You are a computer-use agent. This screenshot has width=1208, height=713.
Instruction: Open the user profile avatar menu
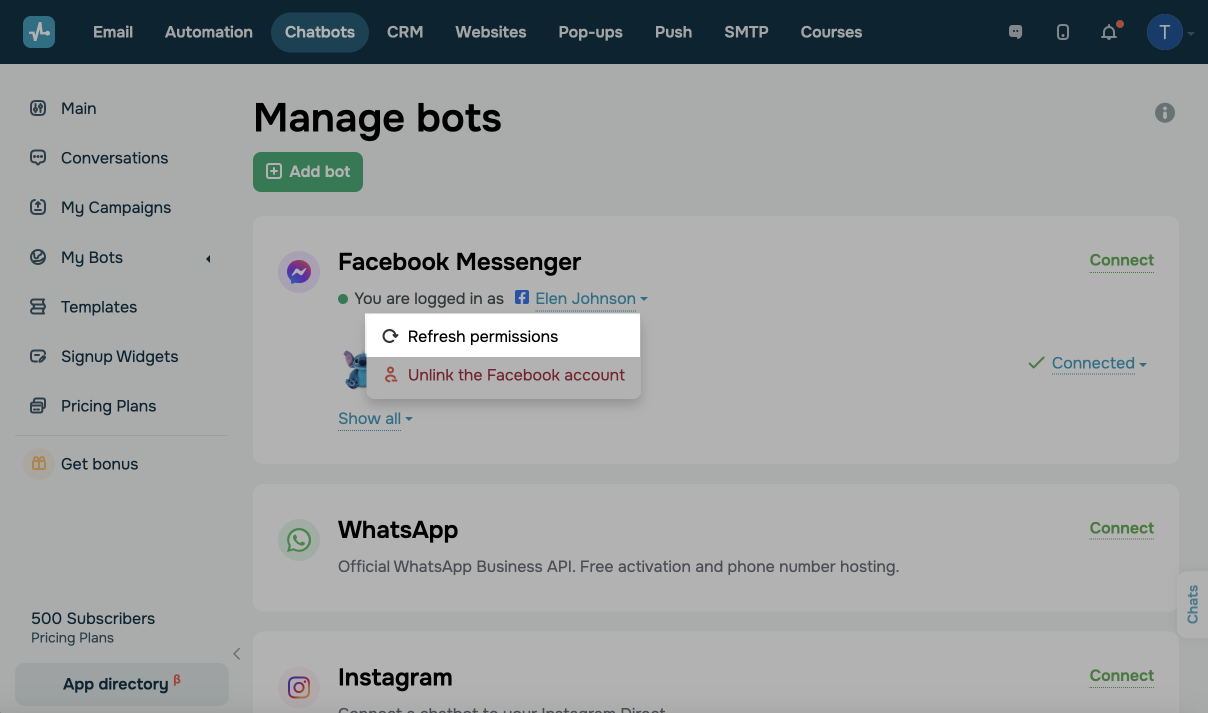tap(1164, 32)
